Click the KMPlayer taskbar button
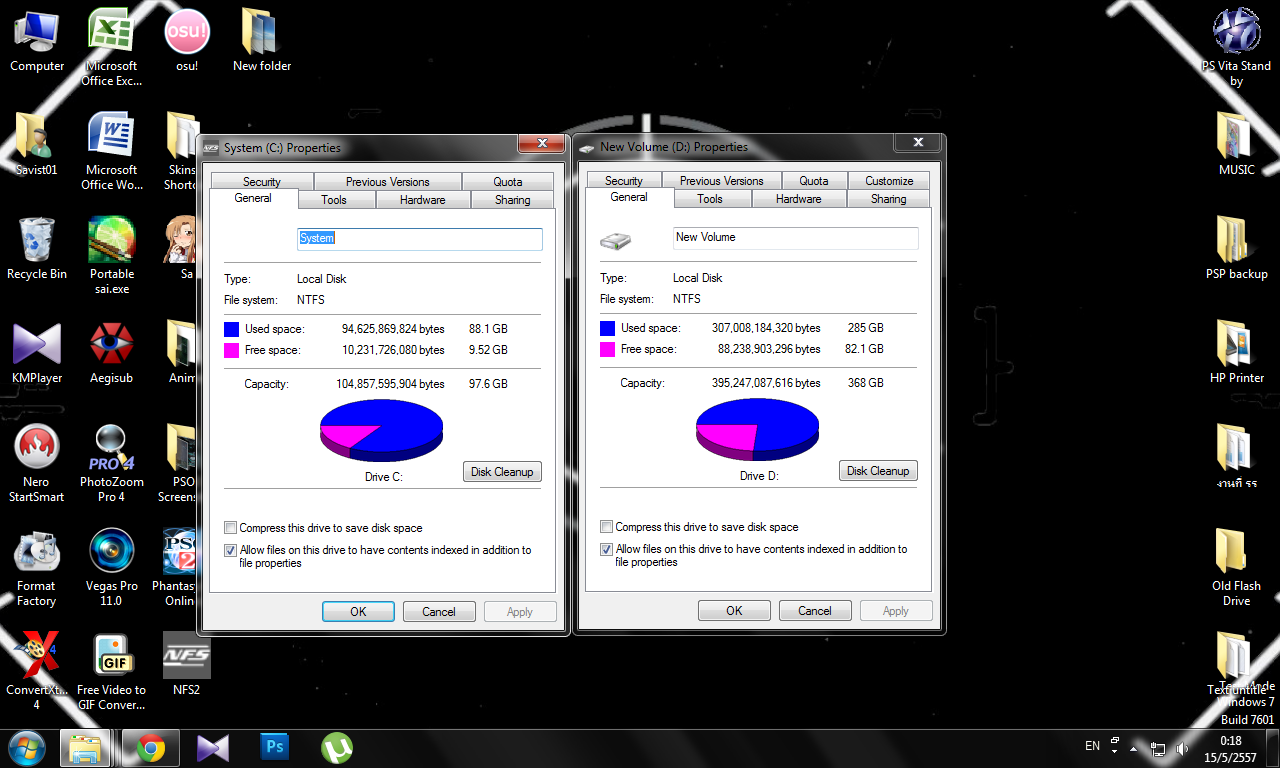Viewport: 1280px width, 768px height. [213, 748]
